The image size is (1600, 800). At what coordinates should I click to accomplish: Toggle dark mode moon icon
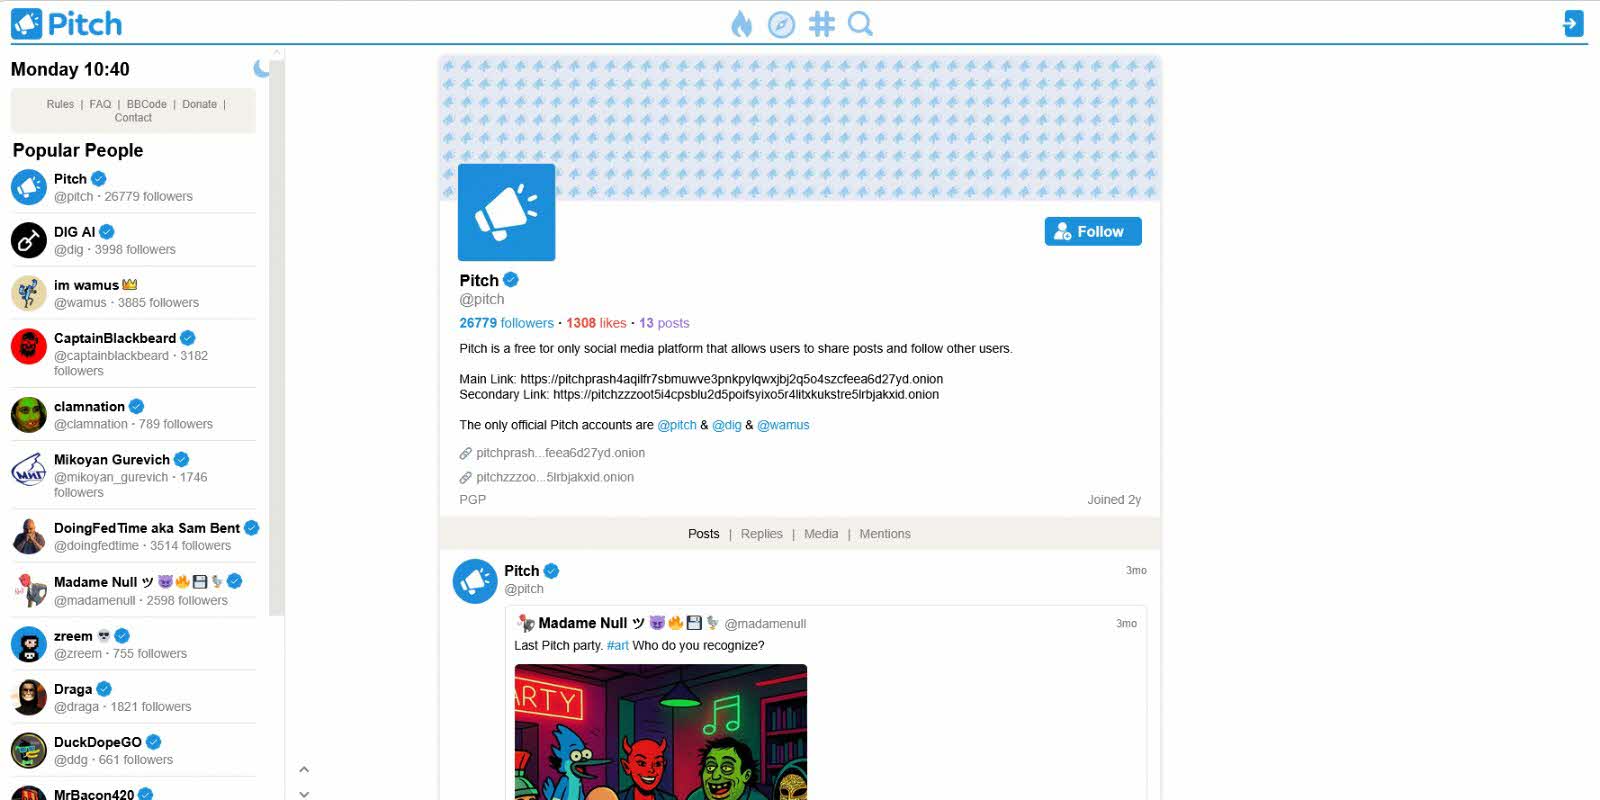tap(261, 69)
